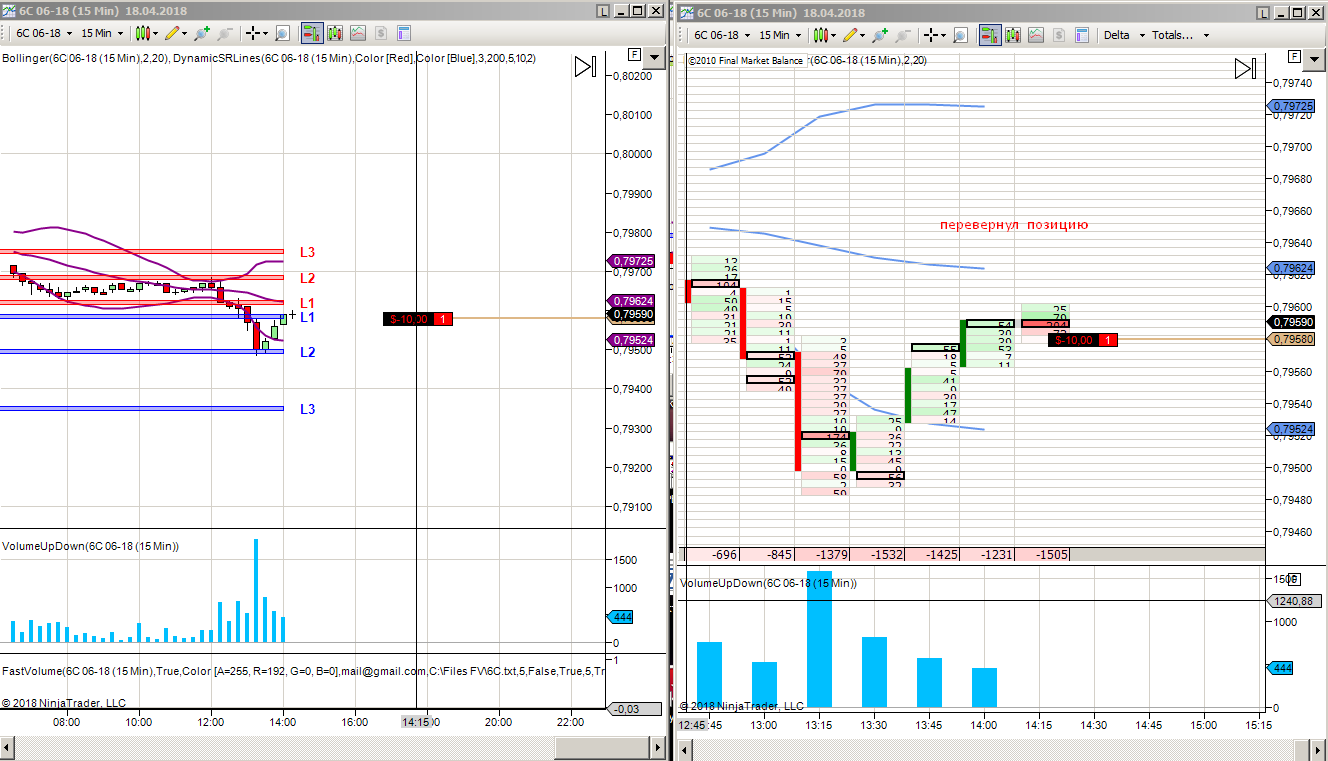This screenshot has height=761, width=1328.
Task: Click the left chart window title icon
Action: [x=10, y=11]
